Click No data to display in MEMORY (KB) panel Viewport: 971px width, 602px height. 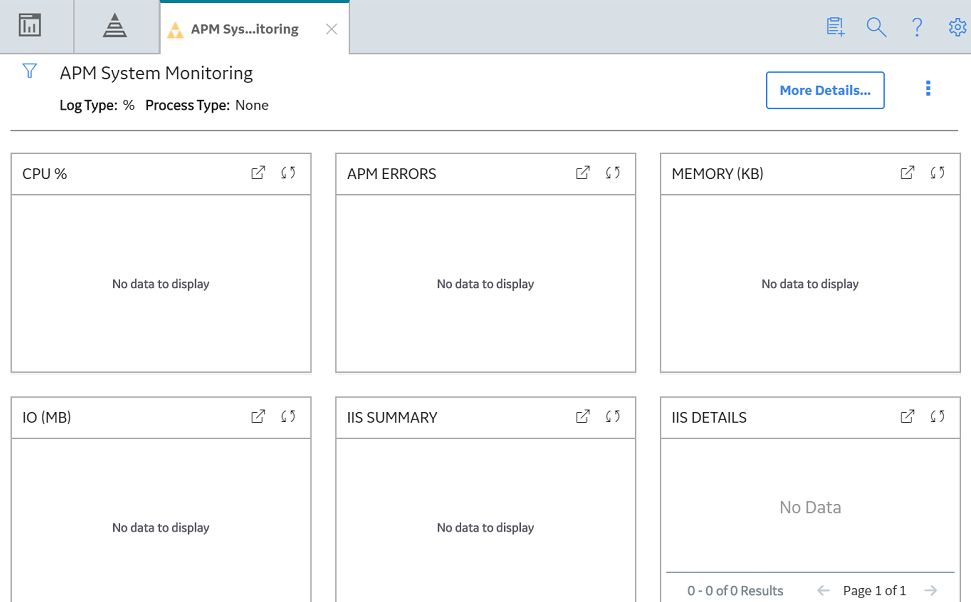pos(810,284)
